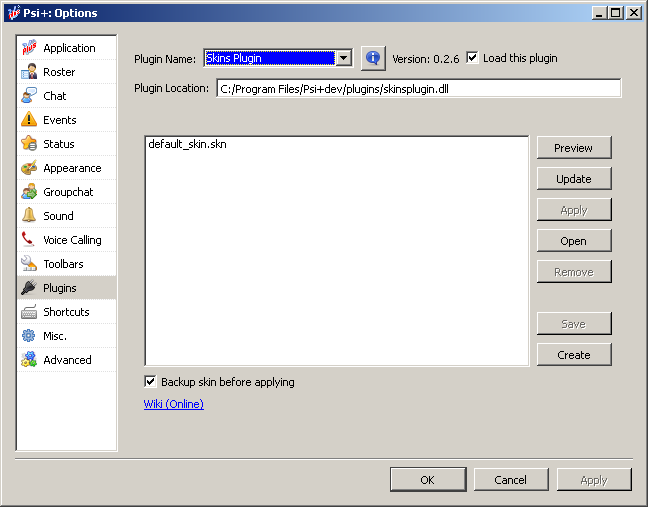The height and width of the screenshot is (507, 648).
Task: Open Appearance palette icon
Action: tap(29, 168)
